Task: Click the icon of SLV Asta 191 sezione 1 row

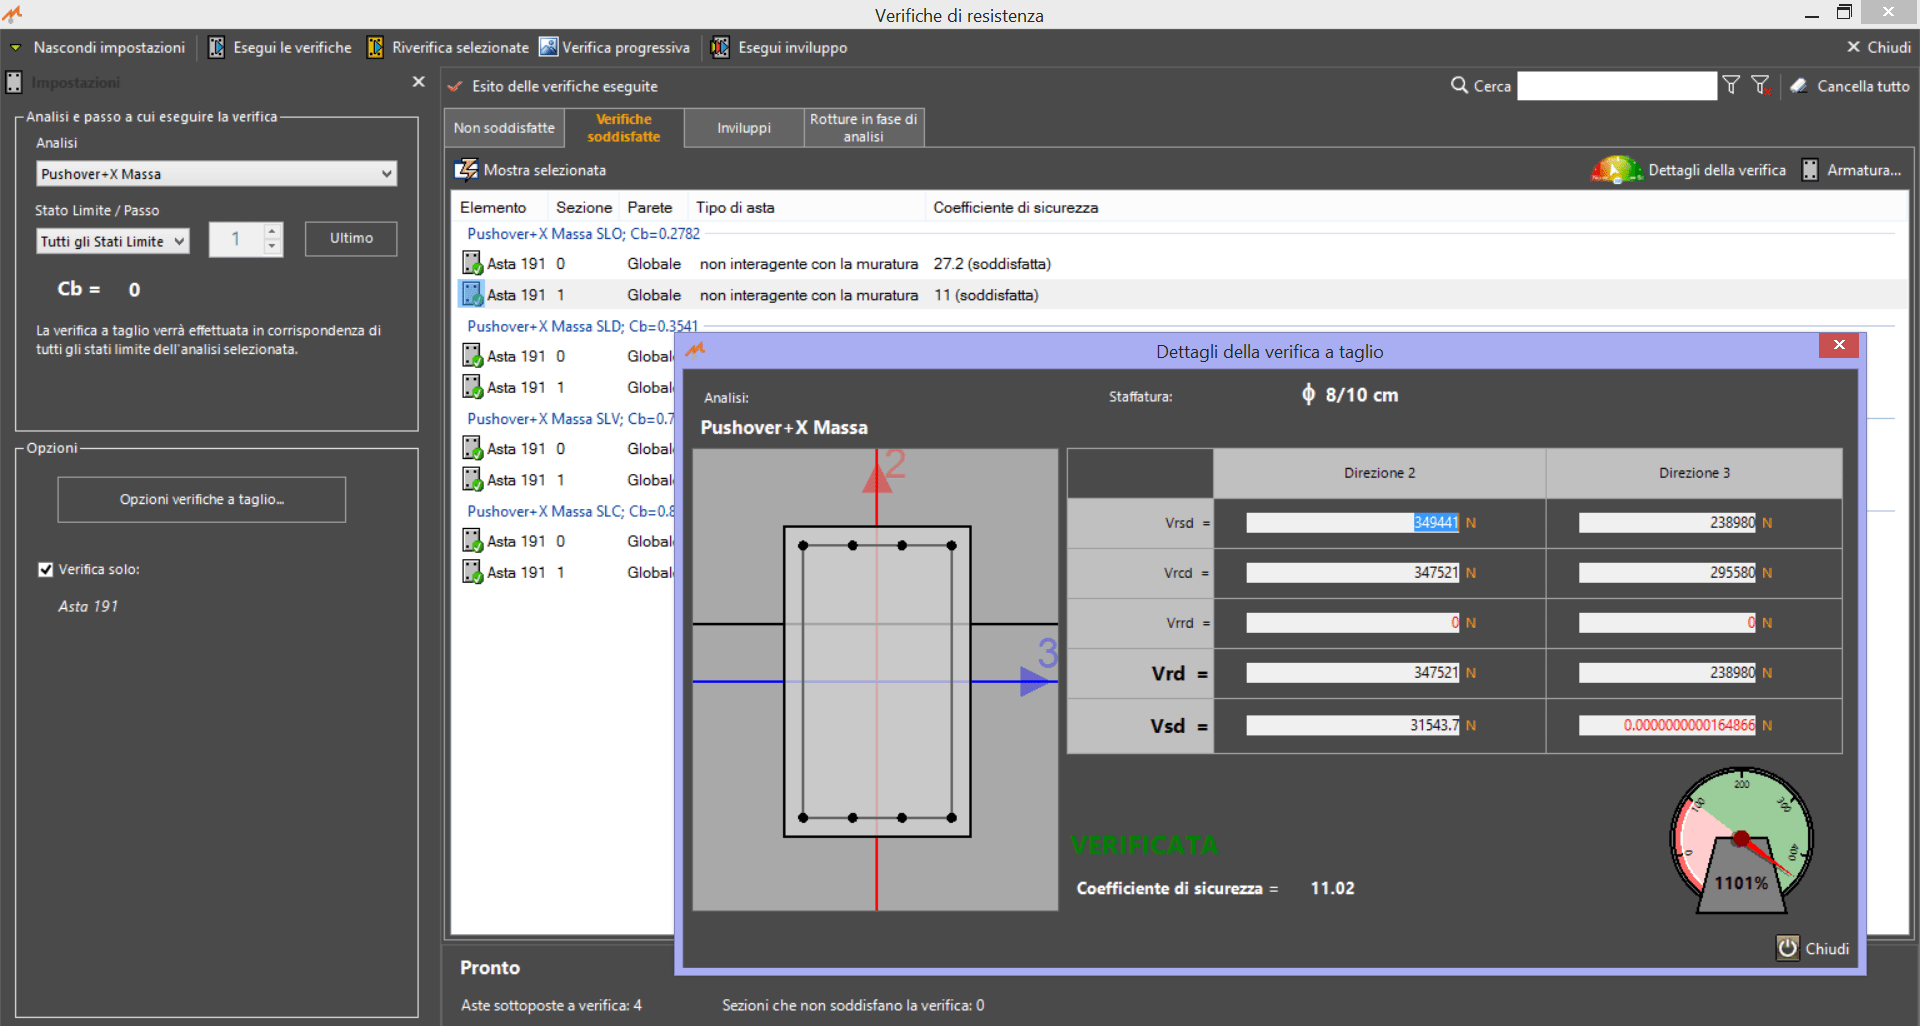Action: coord(472,479)
